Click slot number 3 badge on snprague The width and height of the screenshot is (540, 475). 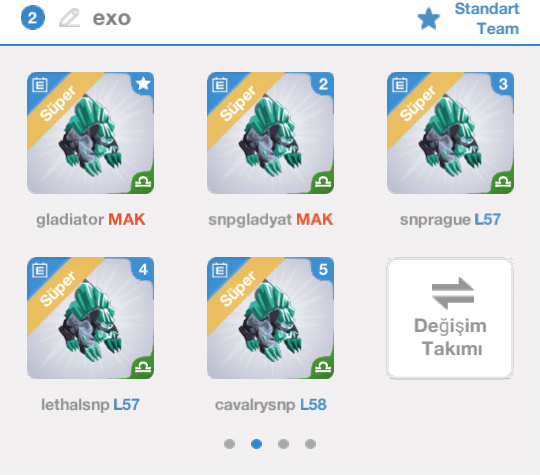[x=503, y=84]
